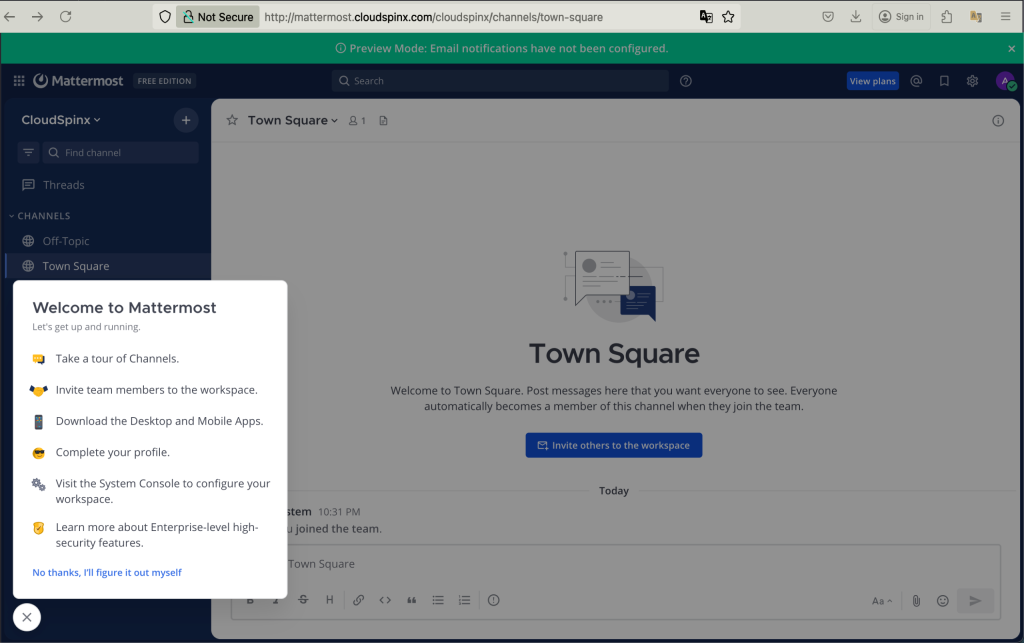The width and height of the screenshot is (1024, 643).
Task: Click the Invite others to the workspace button
Action: point(613,445)
